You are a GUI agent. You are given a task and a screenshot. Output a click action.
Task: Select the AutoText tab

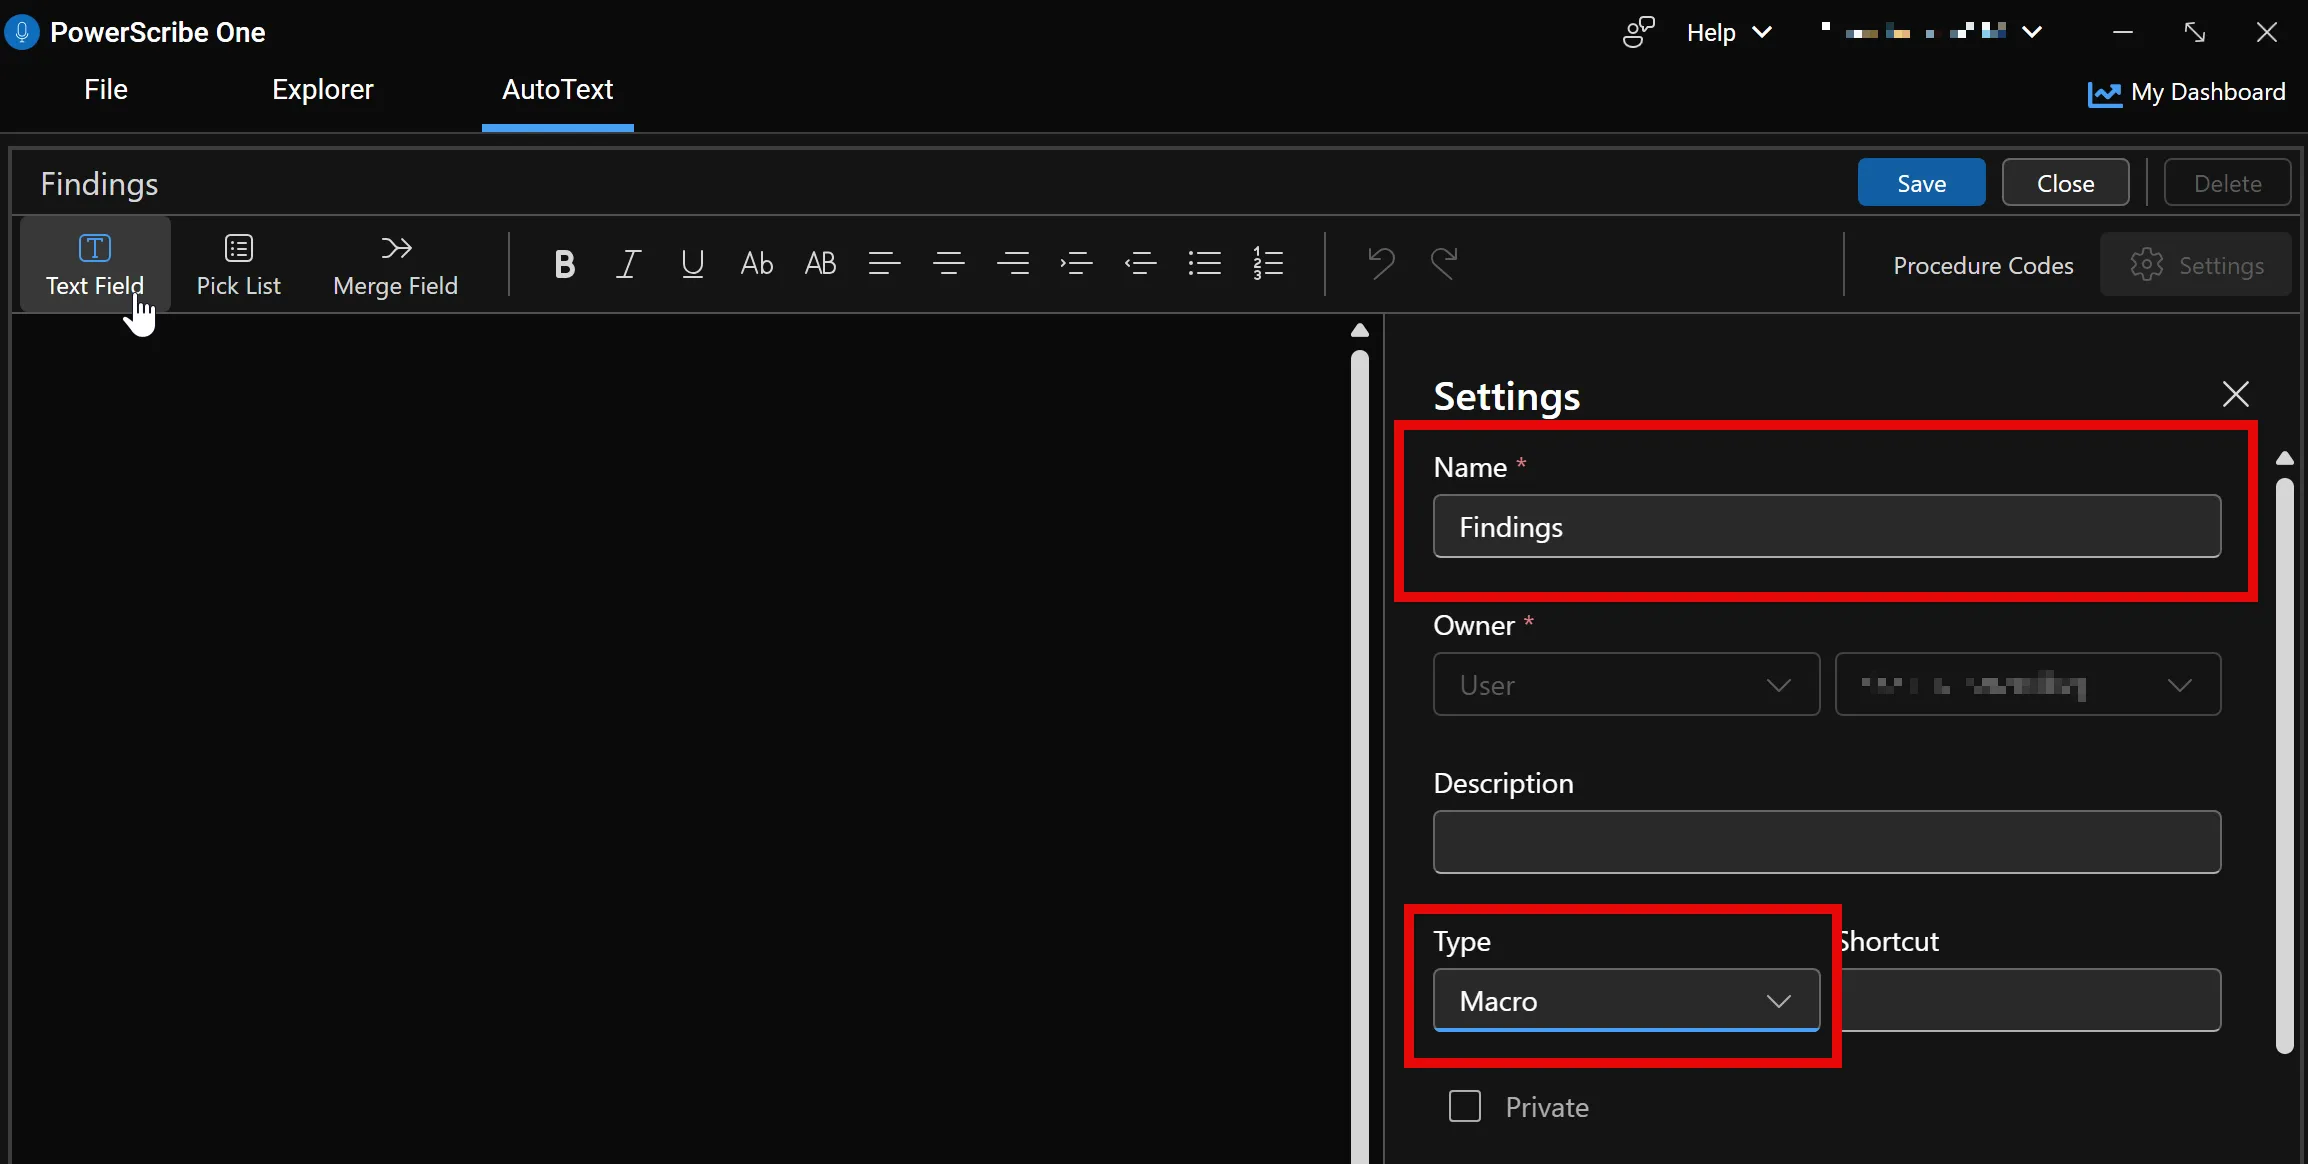click(557, 90)
